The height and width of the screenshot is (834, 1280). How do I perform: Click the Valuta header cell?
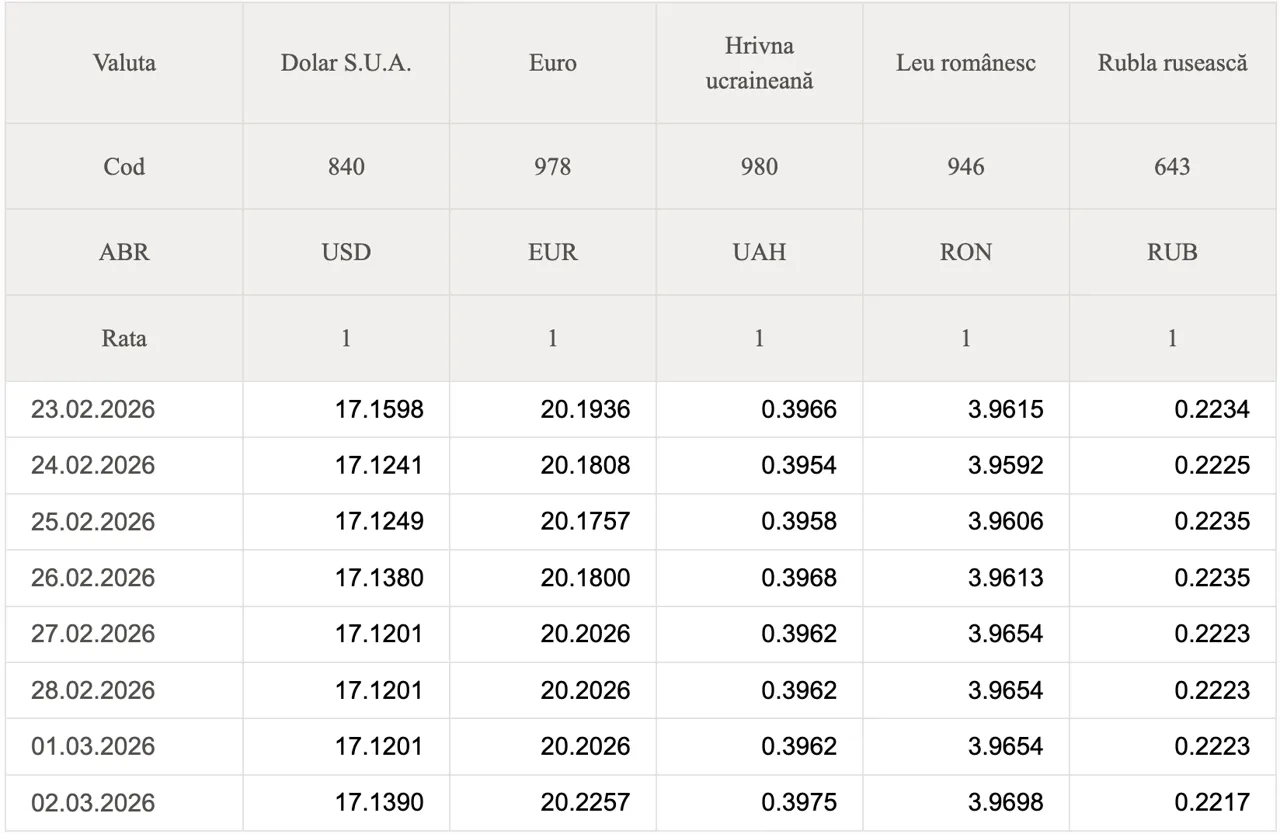tap(124, 63)
